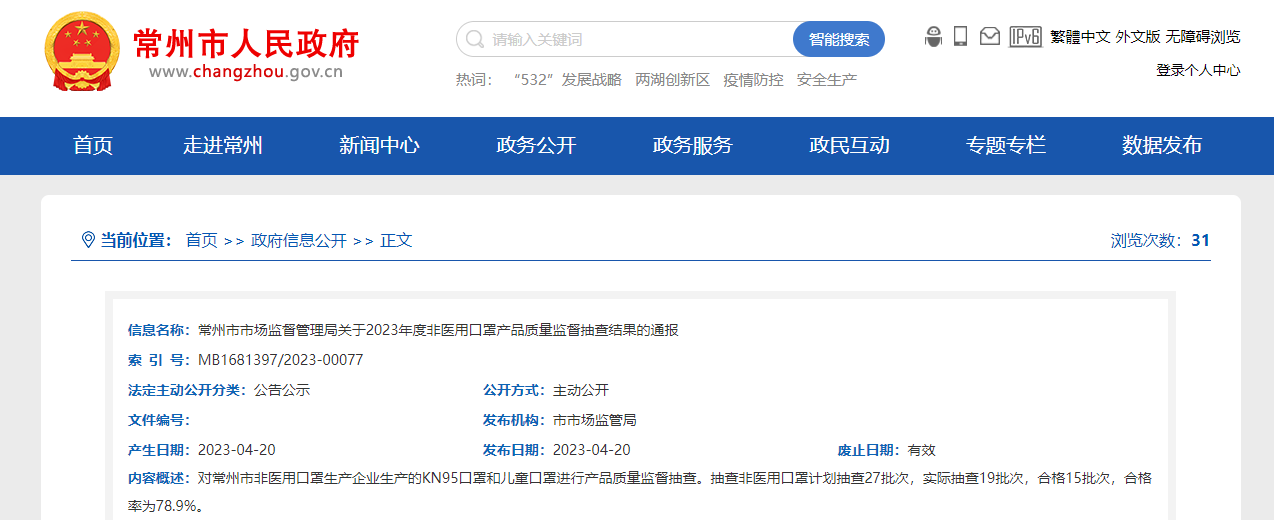This screenshot has height=520, width=1274.
Task: Click the IPv6 badge icon
Action: 1025,37
